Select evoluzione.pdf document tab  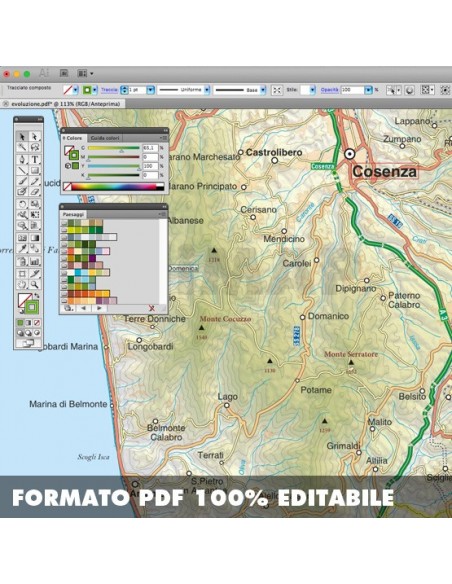pyautogui.click(x=63, y=104)
